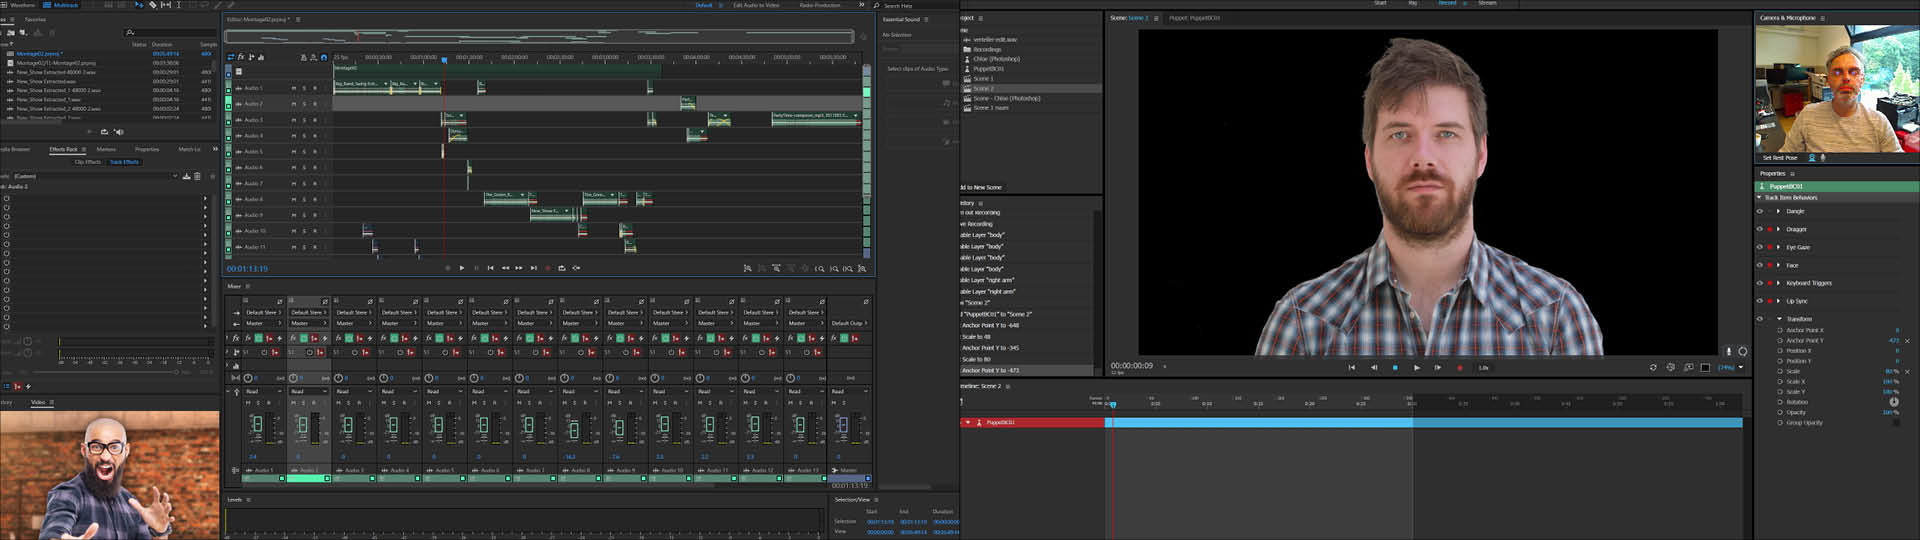Select PuppetBC01 track in timeline
Screen dimensions: 1920x540
pos(1034,422)
